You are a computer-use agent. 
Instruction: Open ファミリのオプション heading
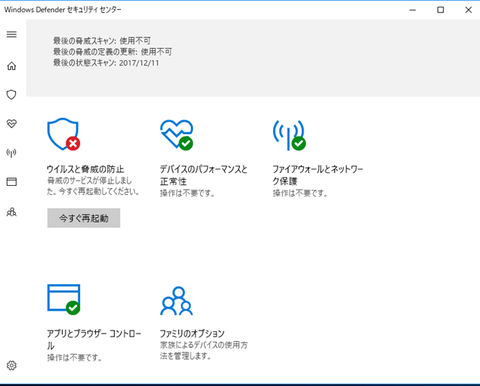(x=192, y=333)
